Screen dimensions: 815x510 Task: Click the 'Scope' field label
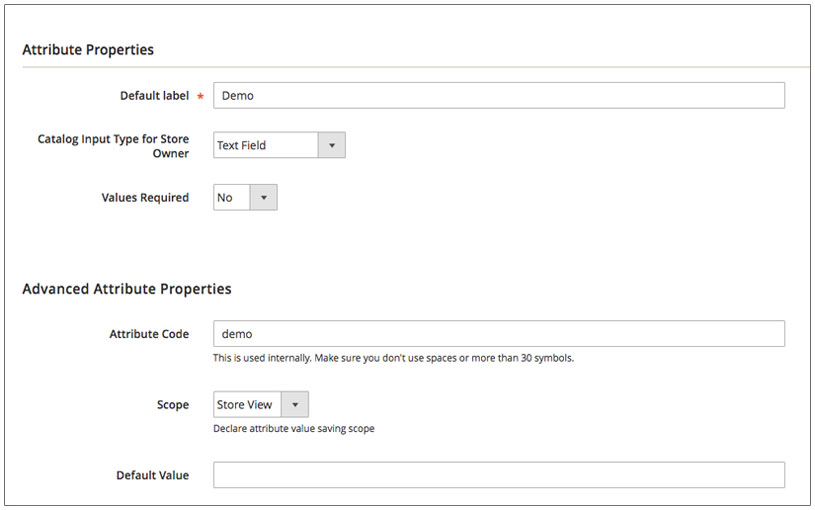[173, 404]
